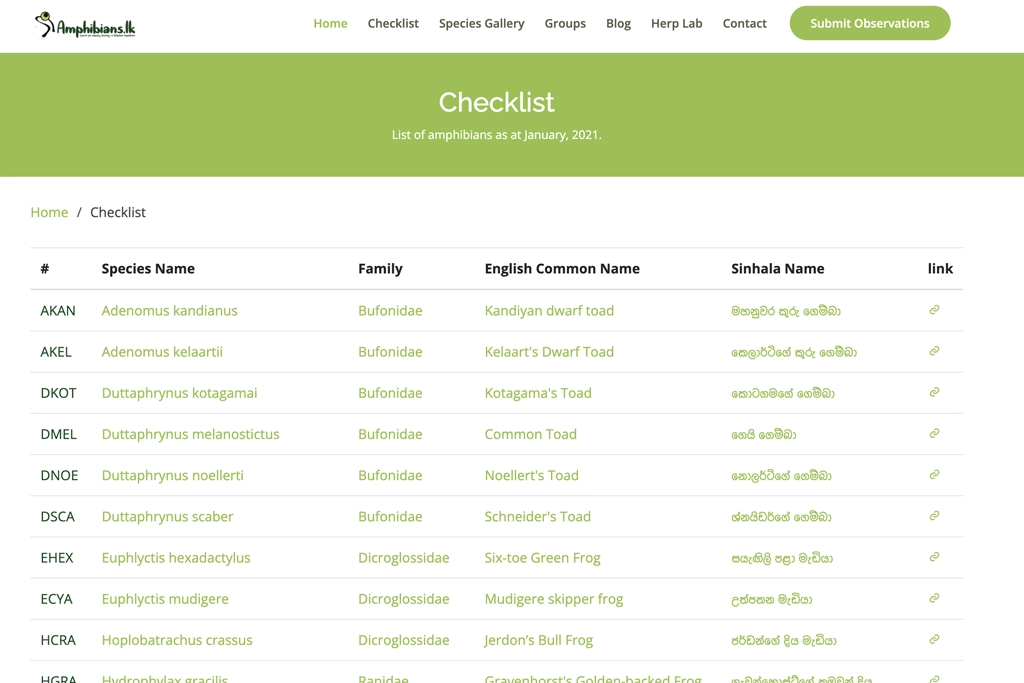
Task: Open link icon for Noellert's Toad row
Action: (934, 475)
